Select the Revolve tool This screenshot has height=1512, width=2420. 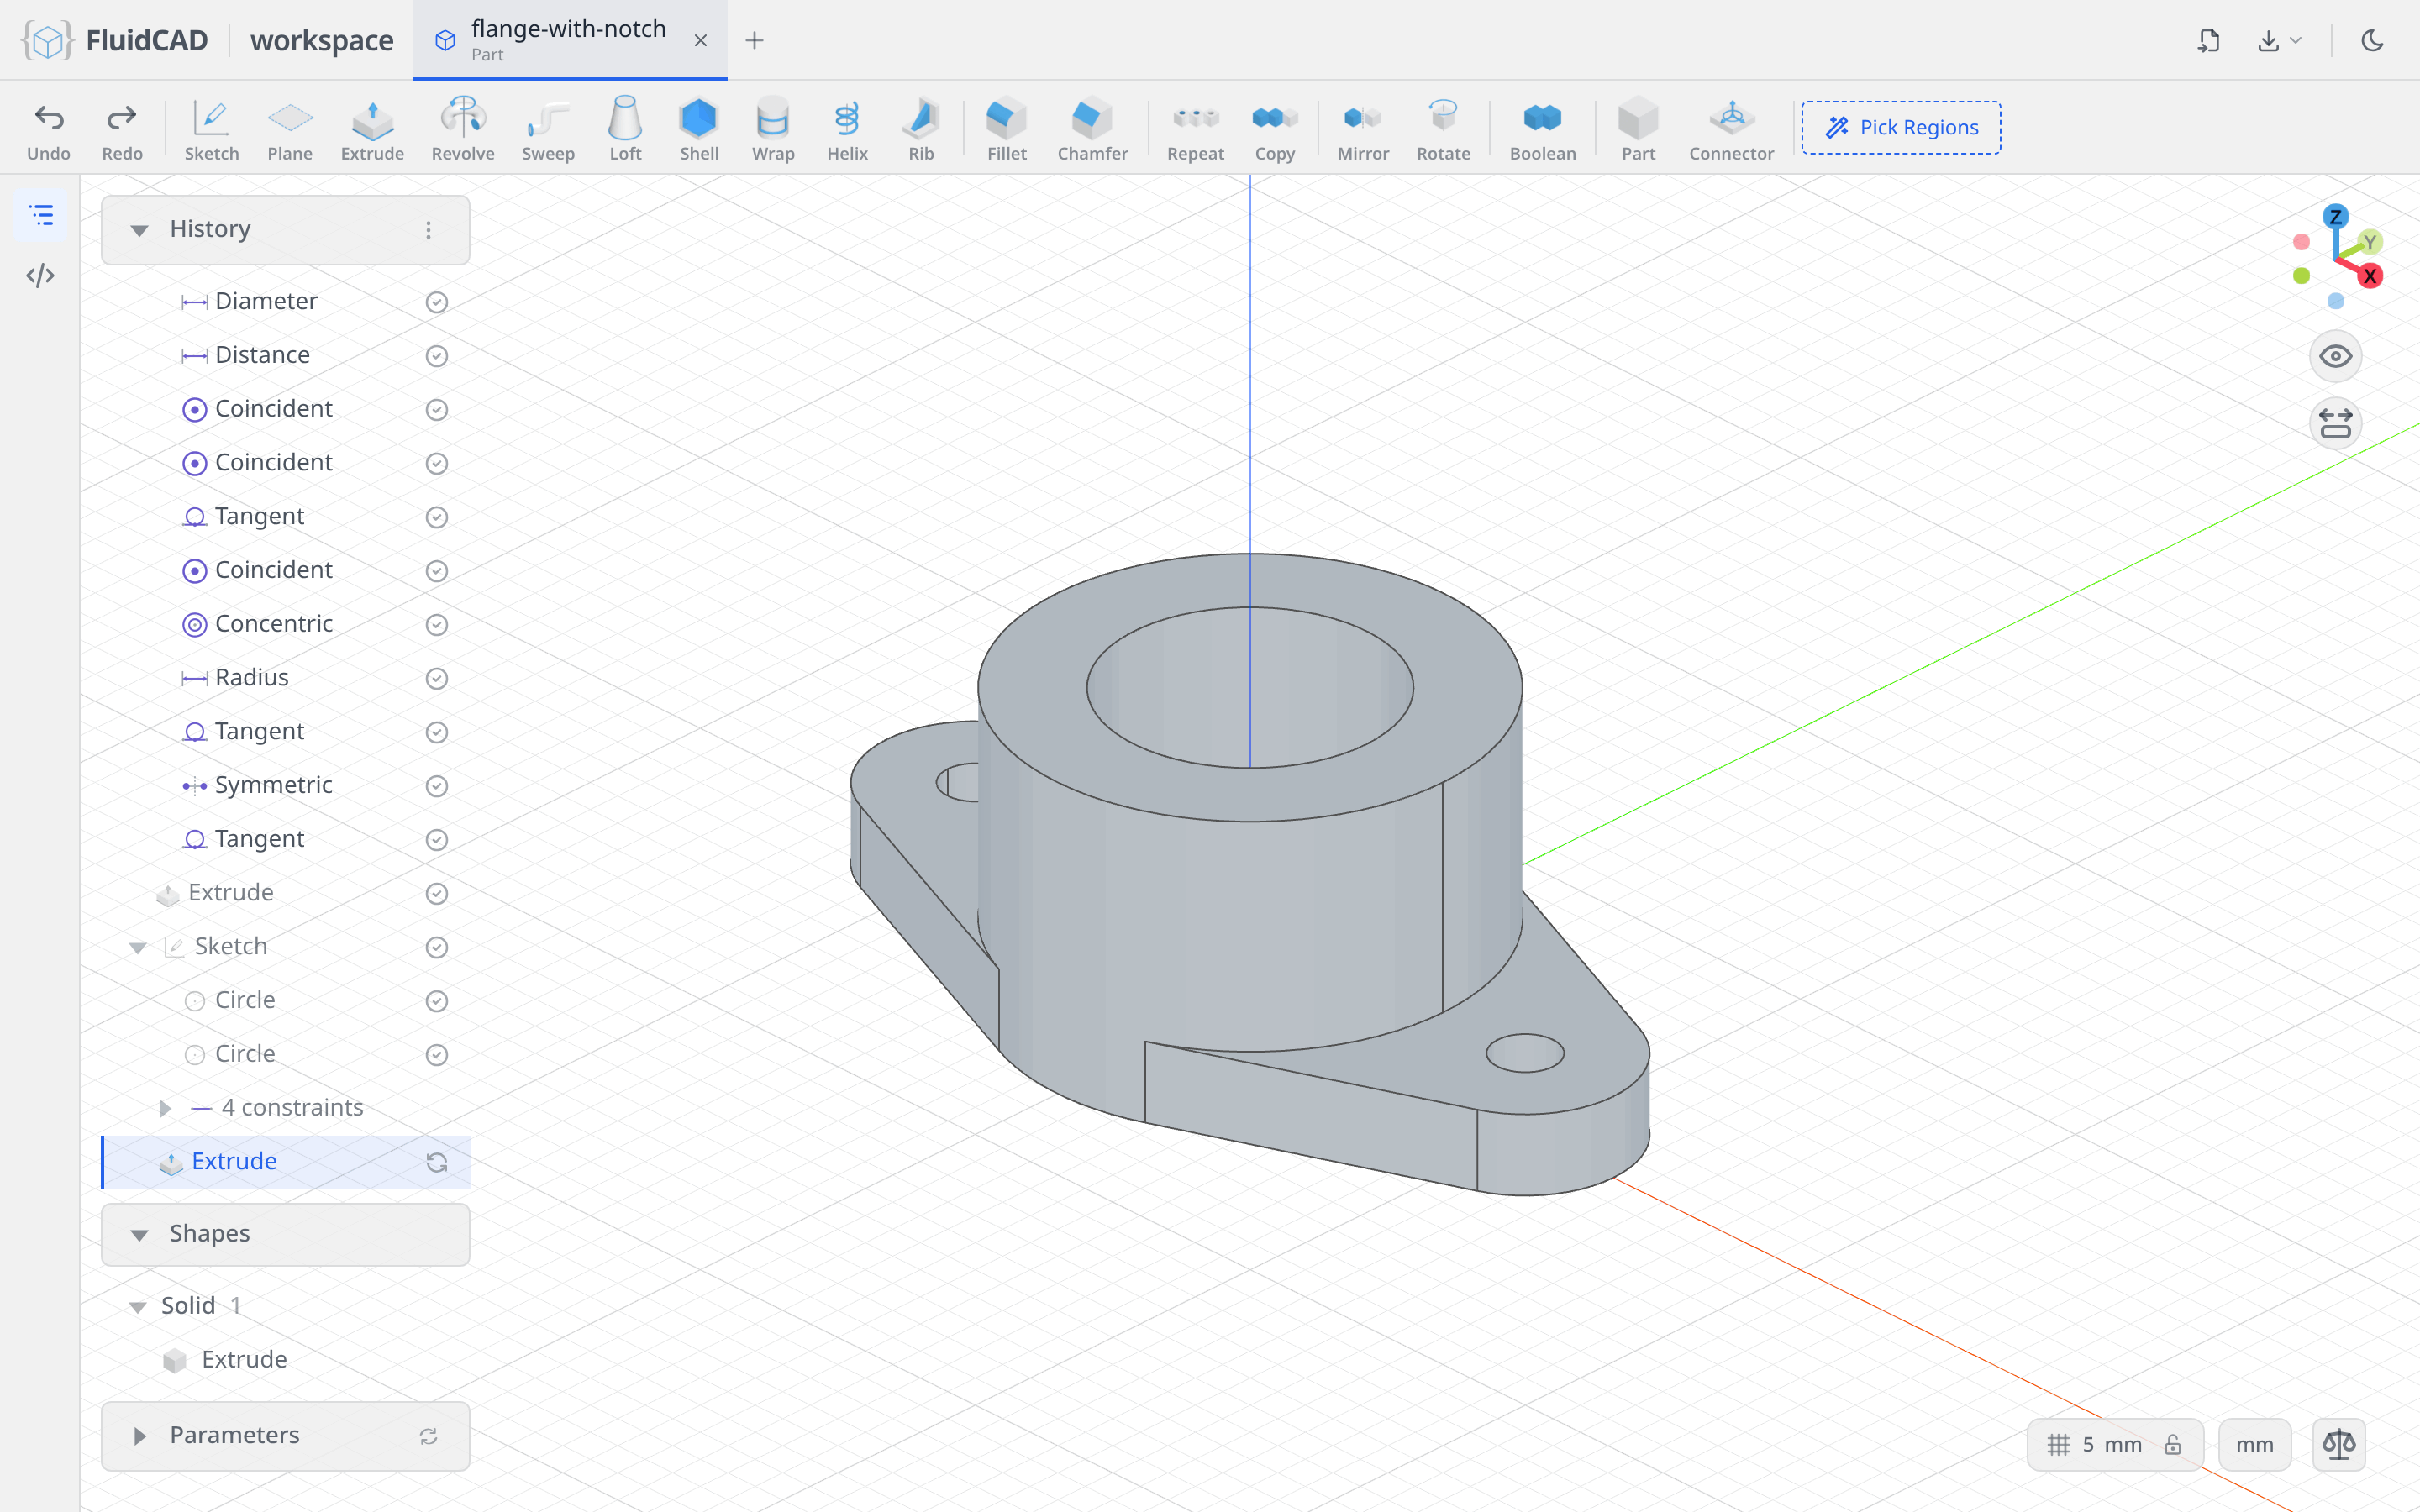tap(463, 129)
